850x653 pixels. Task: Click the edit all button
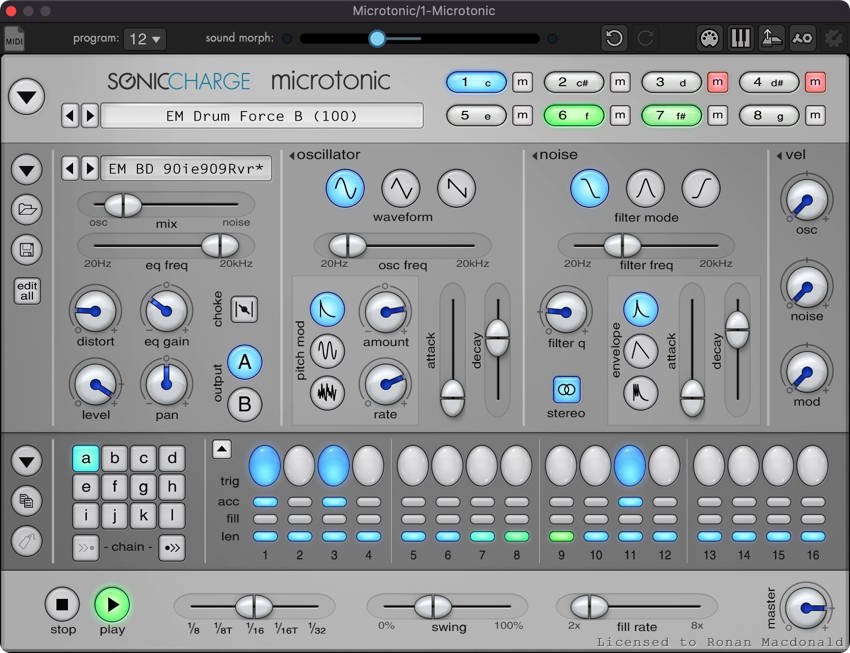(27, 291)
